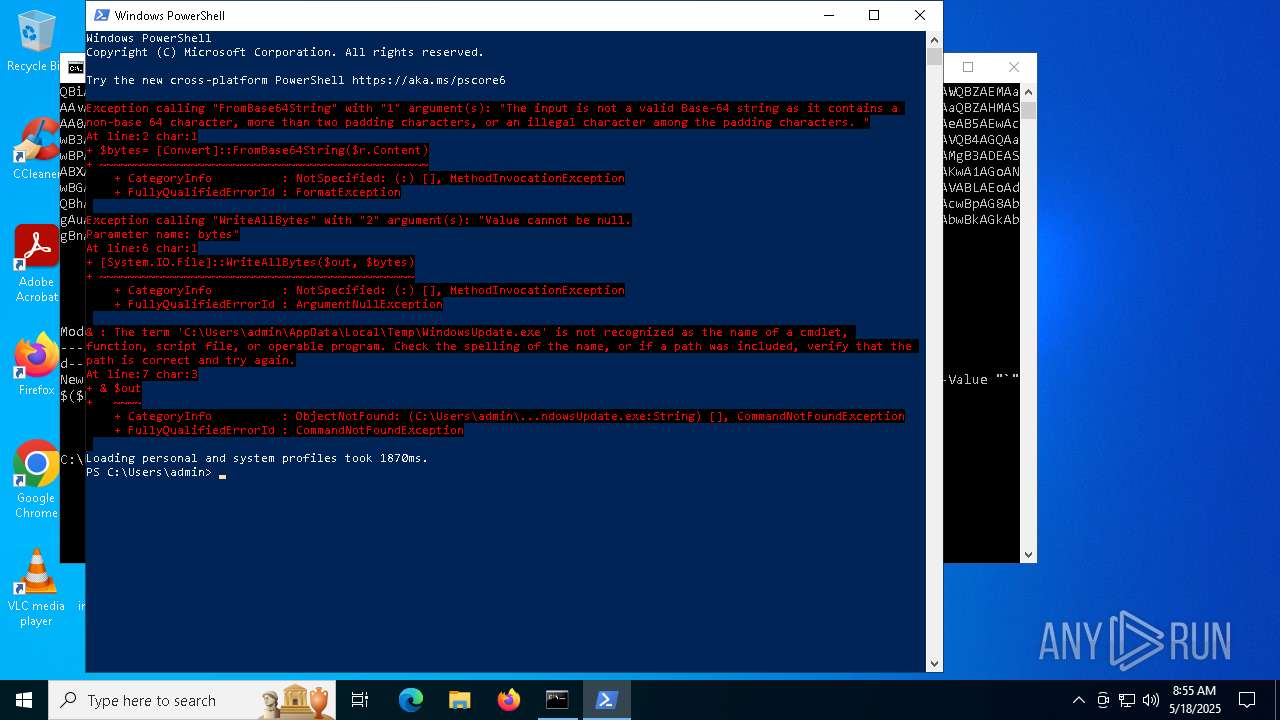Click the Copyright Microsoft Corporation line
The image size is (1280, 720).
285,52
